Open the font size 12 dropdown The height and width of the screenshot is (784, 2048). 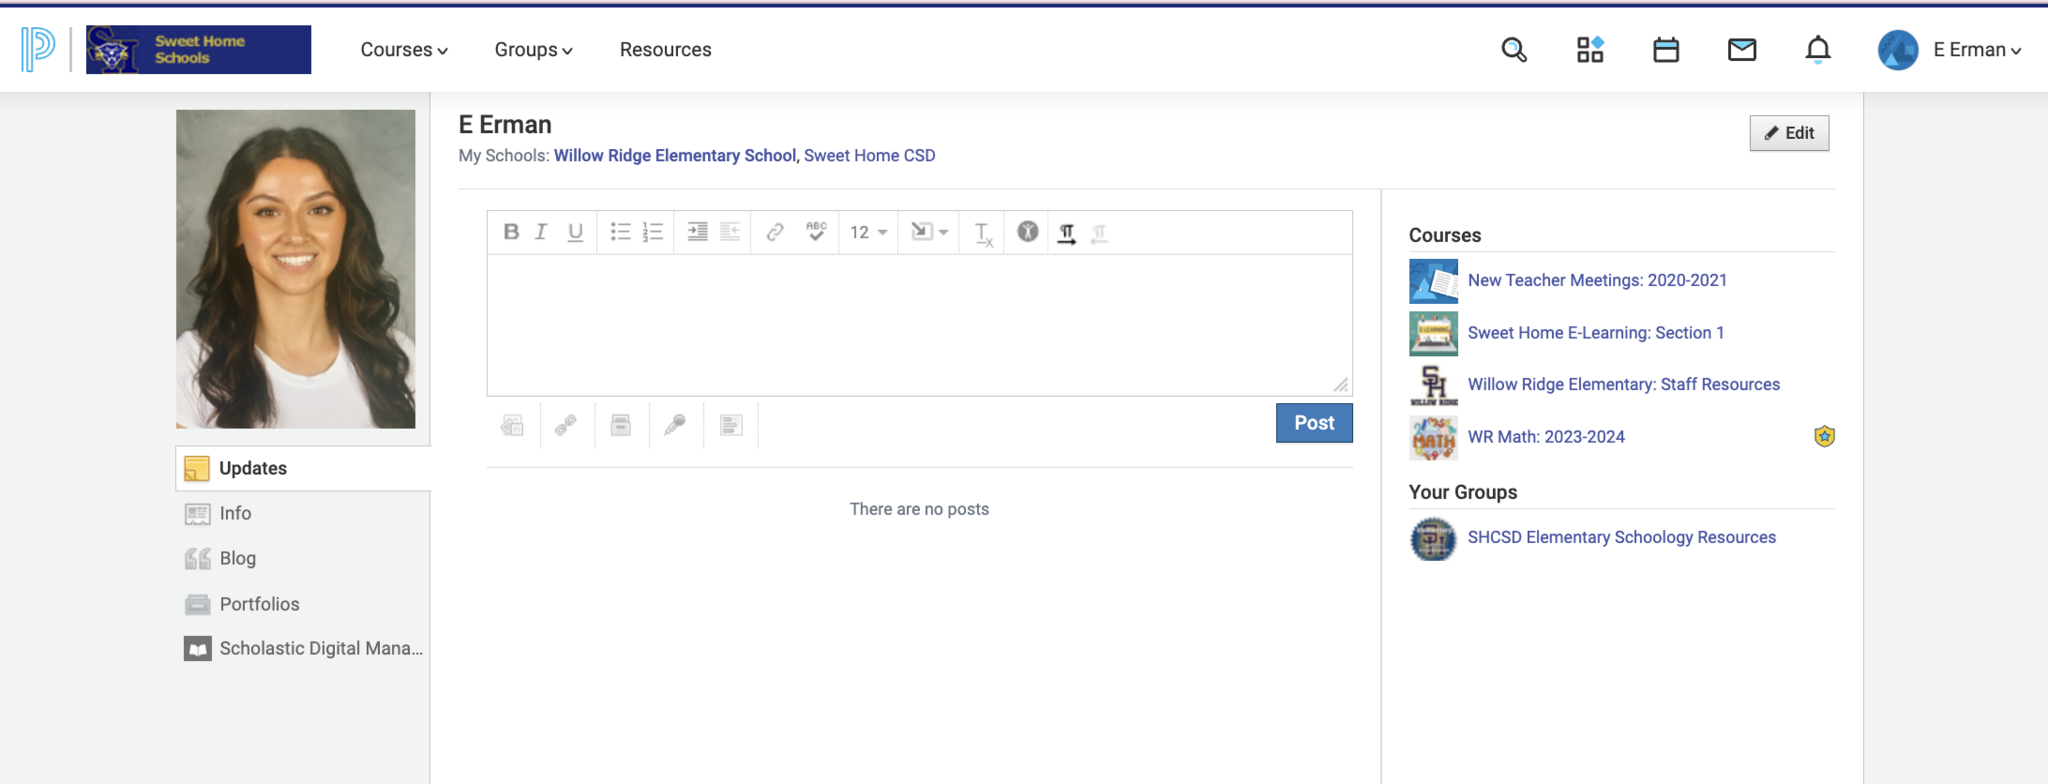pyautogui.click(x=868, y=232)
